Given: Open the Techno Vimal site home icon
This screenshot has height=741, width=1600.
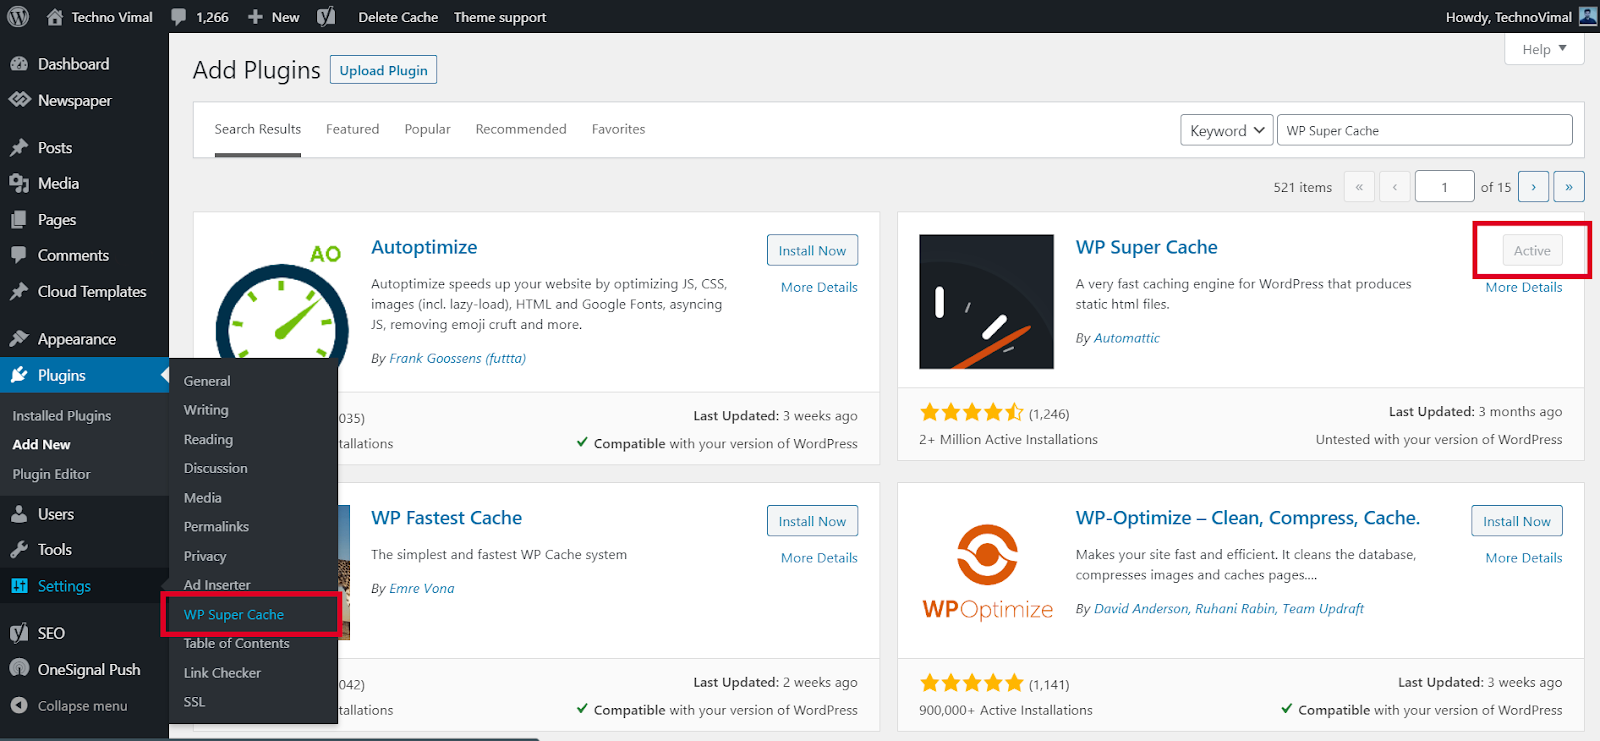Looking at the screenshot, I should click(55, 17).
